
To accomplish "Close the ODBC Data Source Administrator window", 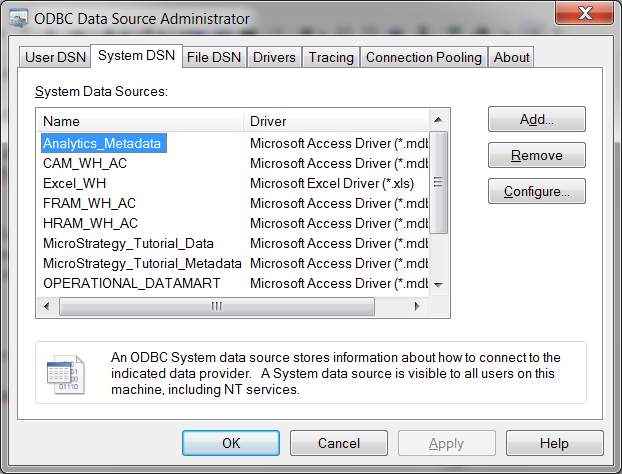I will point(584,13).
